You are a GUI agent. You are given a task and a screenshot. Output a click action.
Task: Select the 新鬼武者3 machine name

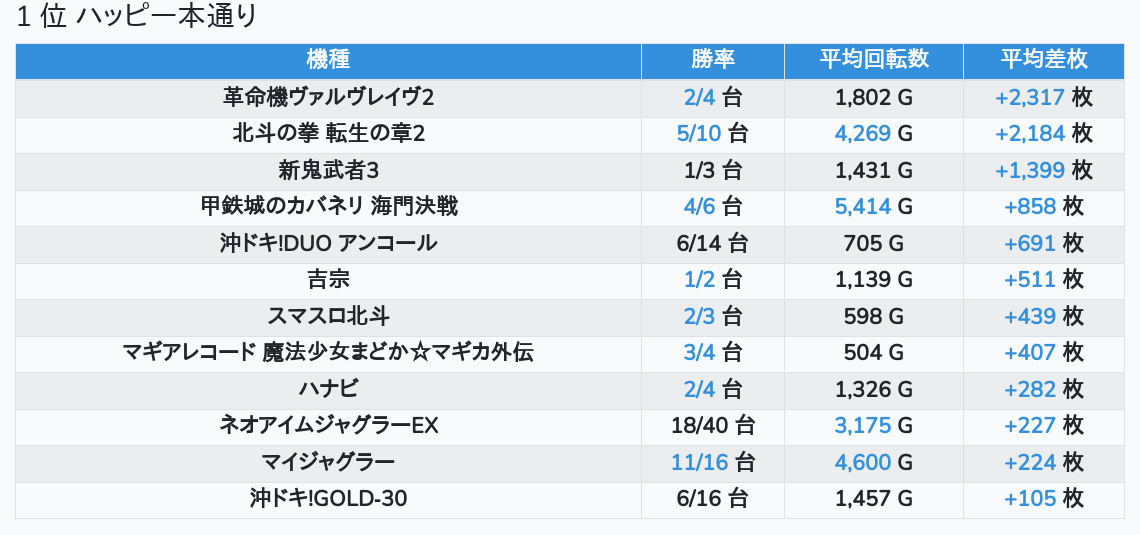(328, 170)
